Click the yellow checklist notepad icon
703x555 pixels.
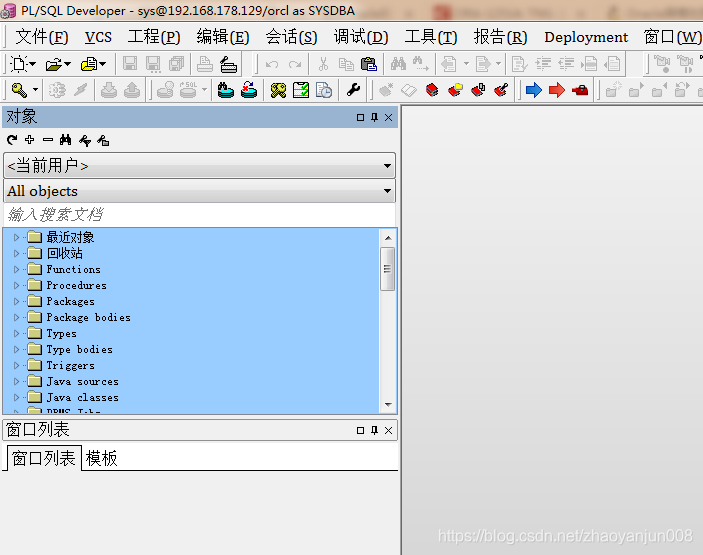[x=301, y=90]
